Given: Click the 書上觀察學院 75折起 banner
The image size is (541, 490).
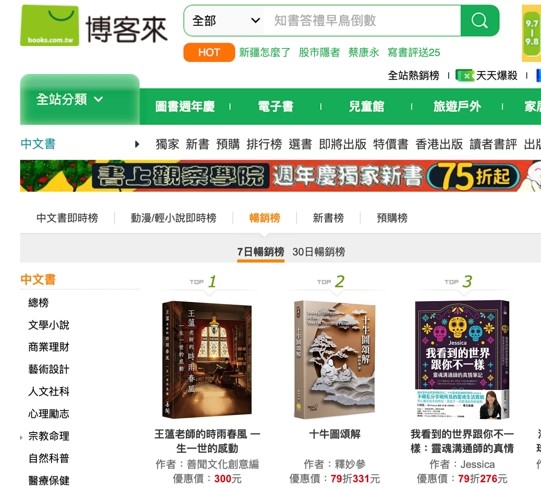Looking at the screenshot, I should click(x=280, y=176).
